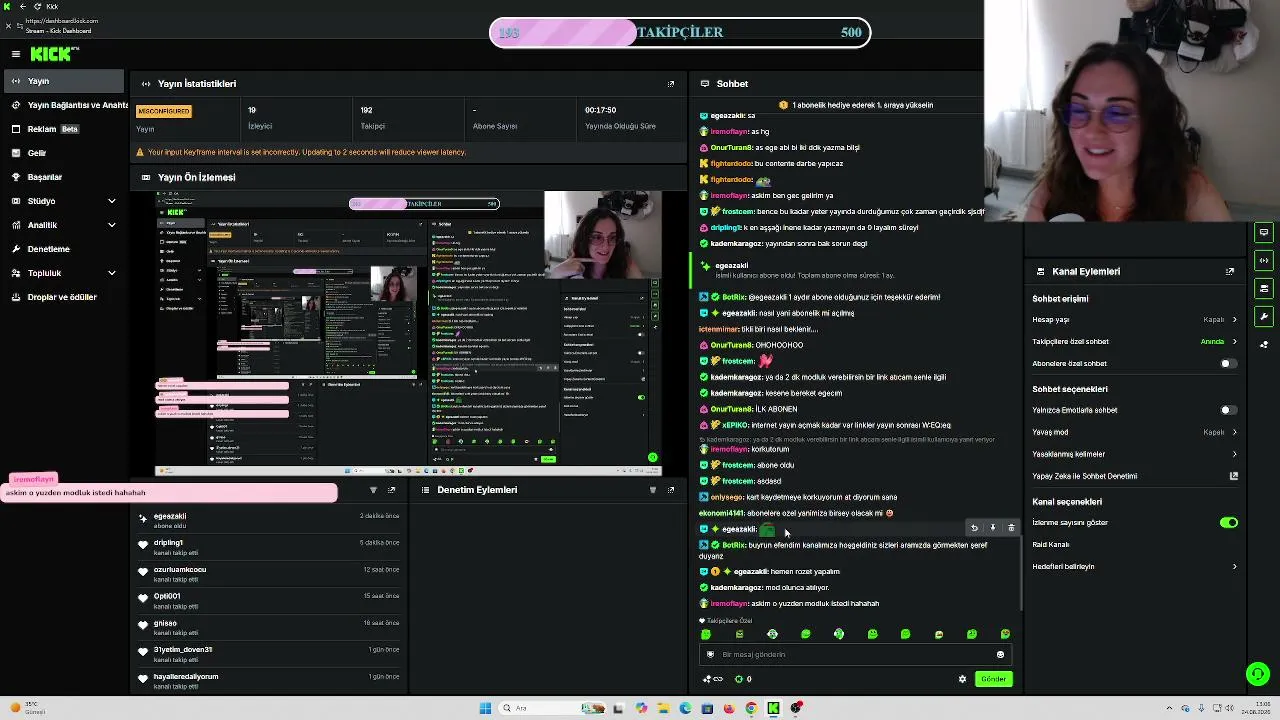Pop out the Yayın İstatistikleri panel
Image resolution: width=1280 pixels, height=720 pixels.
tap(671, 84)
